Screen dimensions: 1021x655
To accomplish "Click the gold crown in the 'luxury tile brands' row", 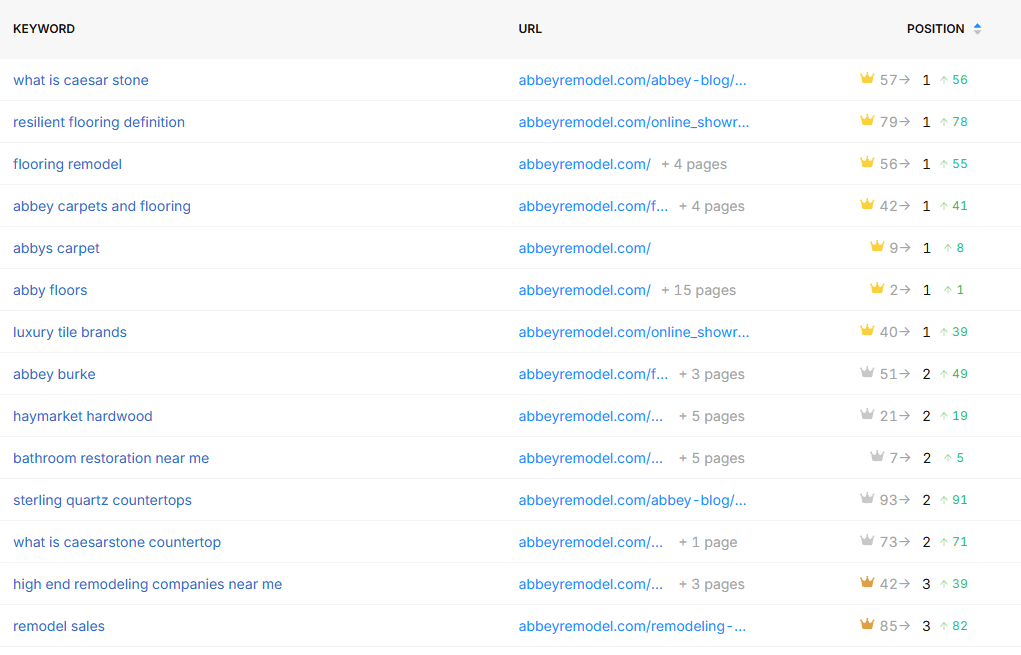I will [867, 331].
